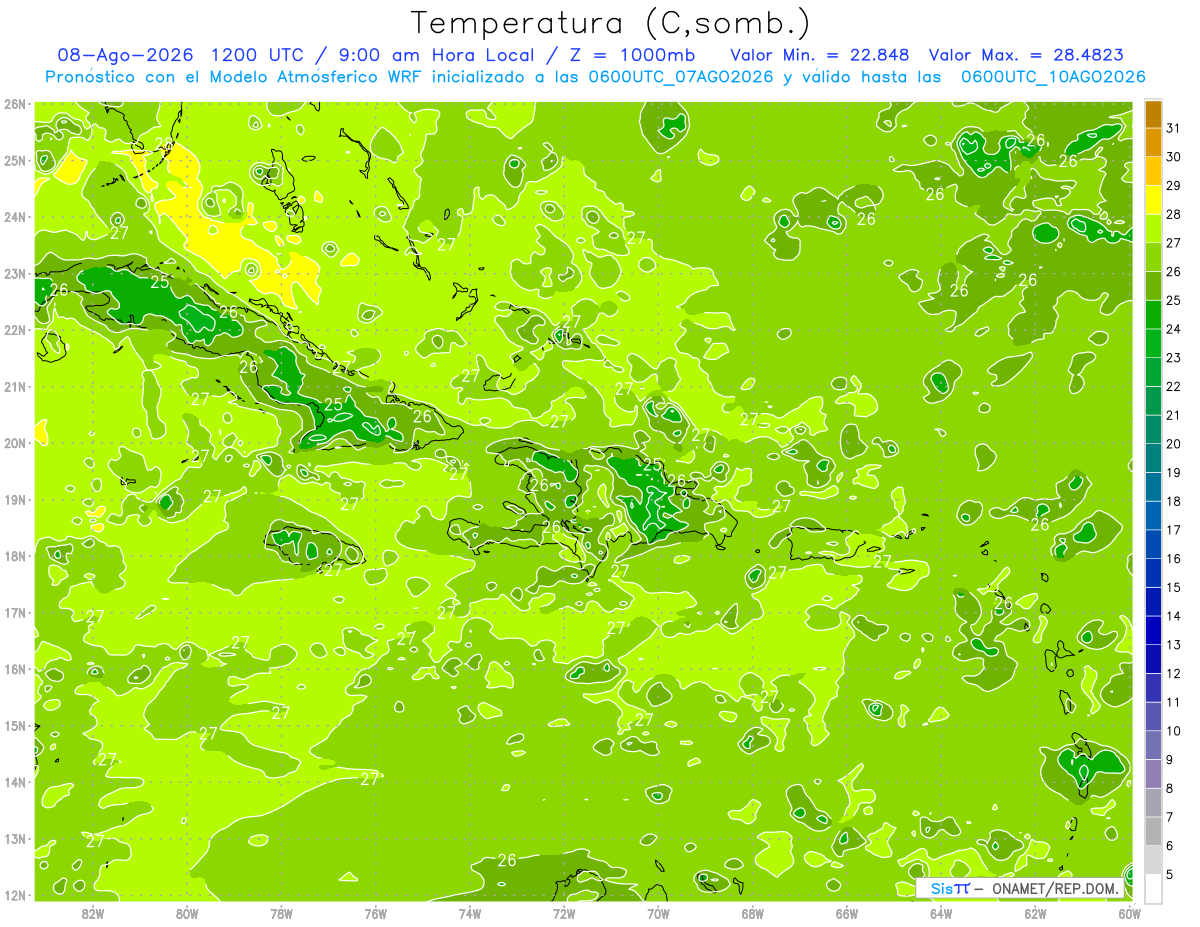Viewport: 1200px width, 927px height.
Task: Click the '26N' latitude axis label
Action: pos(14,104)
